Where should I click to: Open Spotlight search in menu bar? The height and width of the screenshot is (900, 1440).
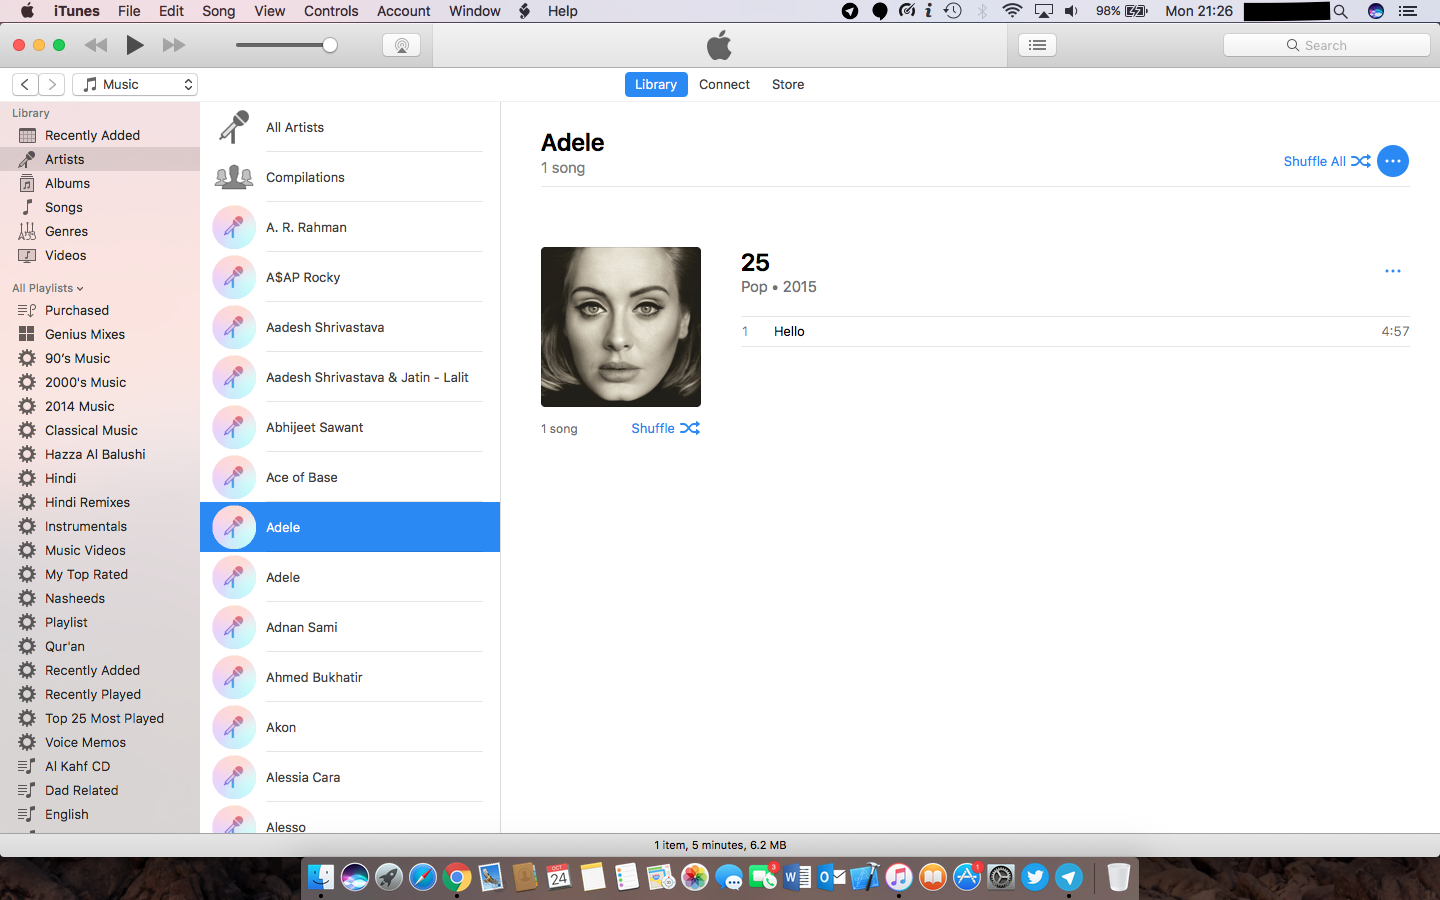[1341, 11]
